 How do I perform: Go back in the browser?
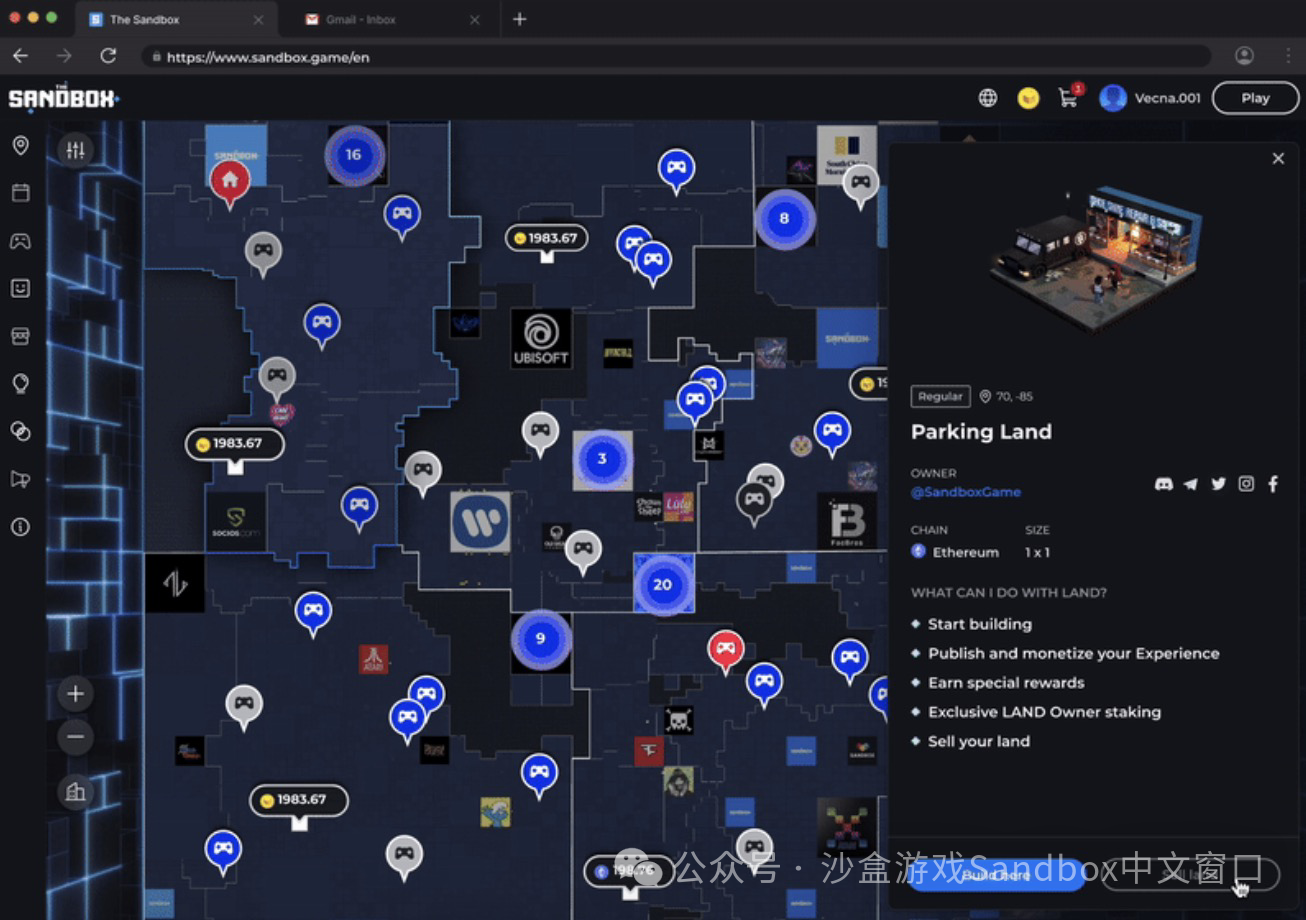(20, 56)
